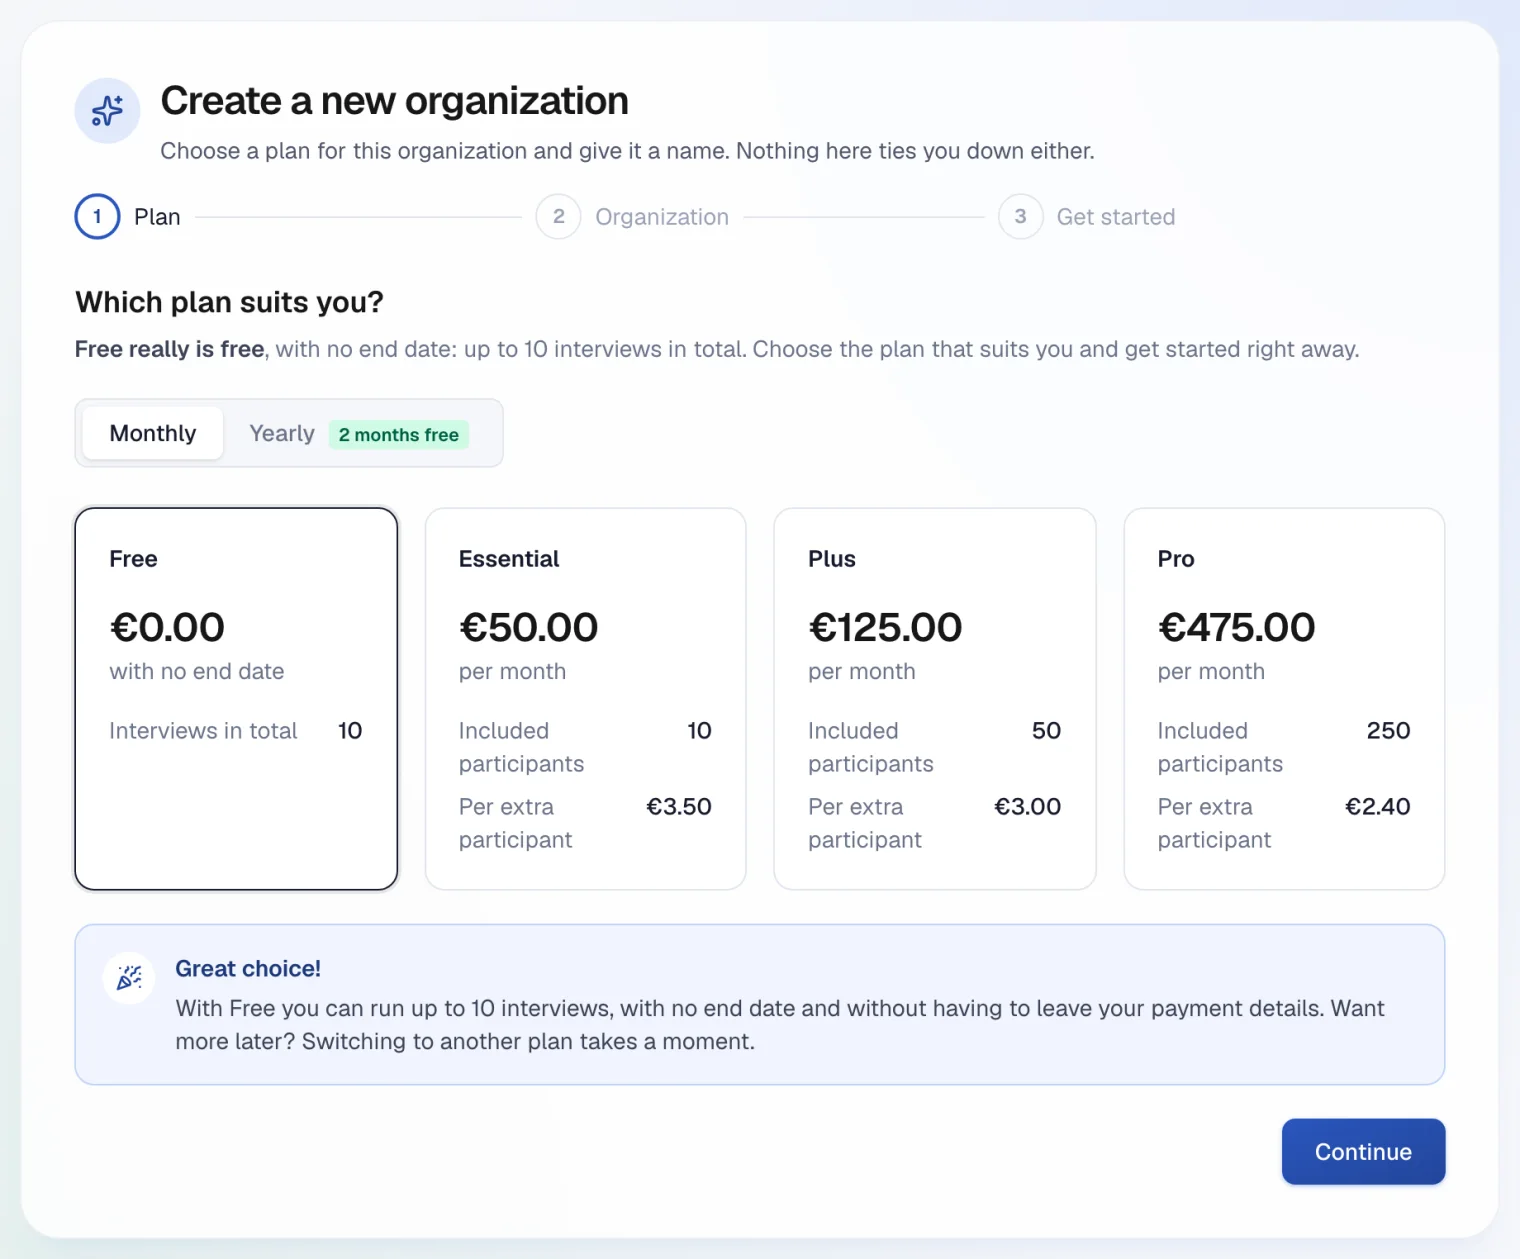Click the 'Great choice!' heading
This screenshot has height=1259, width=1520.
point(248,969)
